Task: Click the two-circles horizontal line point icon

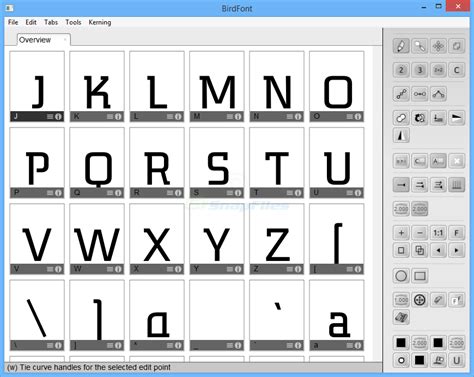Action: point(420,94)
